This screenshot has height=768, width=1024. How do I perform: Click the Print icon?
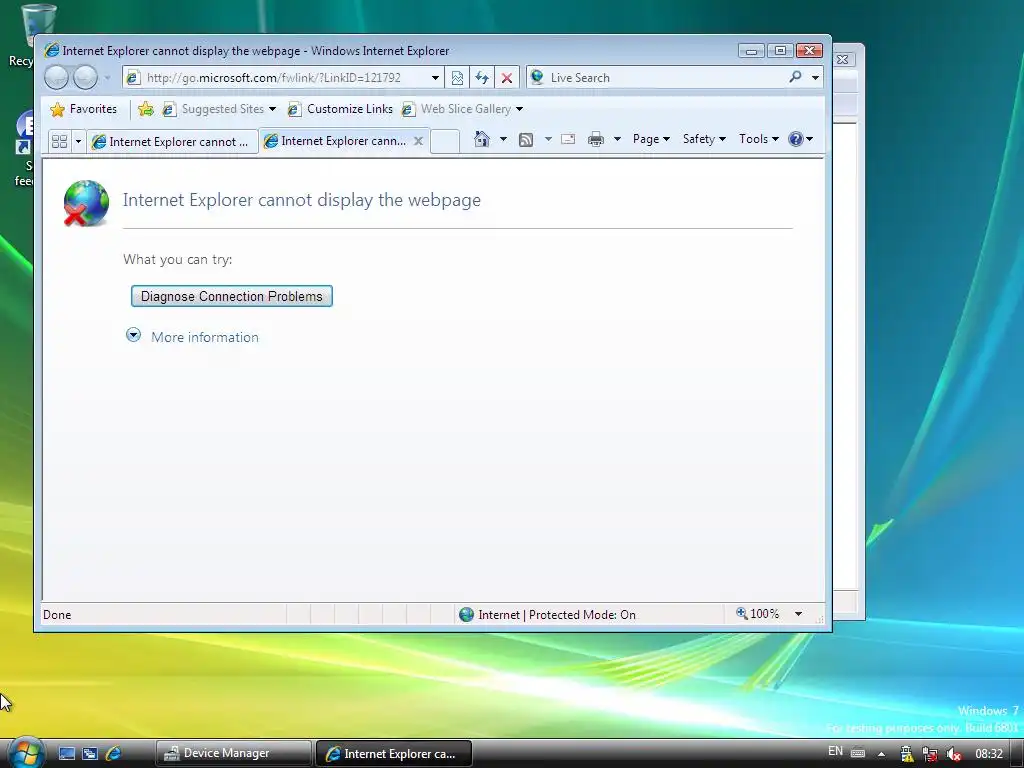click(596, 139)
